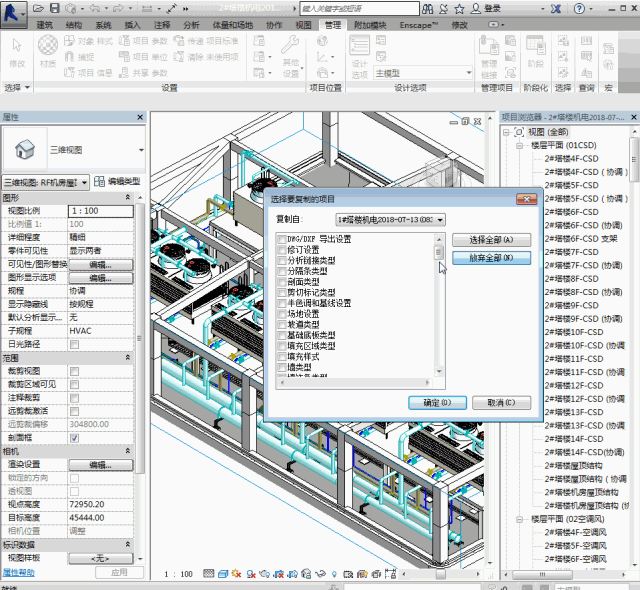Switch to the 附加模块 ribbon tab
Image resolution: width=640 pixels, height=590 pixels.
click(x=373, y=24)
